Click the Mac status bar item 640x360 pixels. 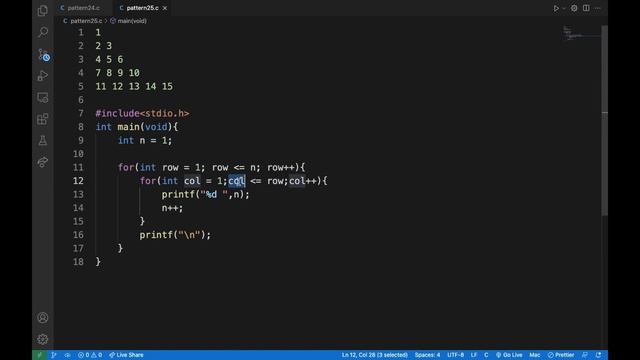click(535, 355)
